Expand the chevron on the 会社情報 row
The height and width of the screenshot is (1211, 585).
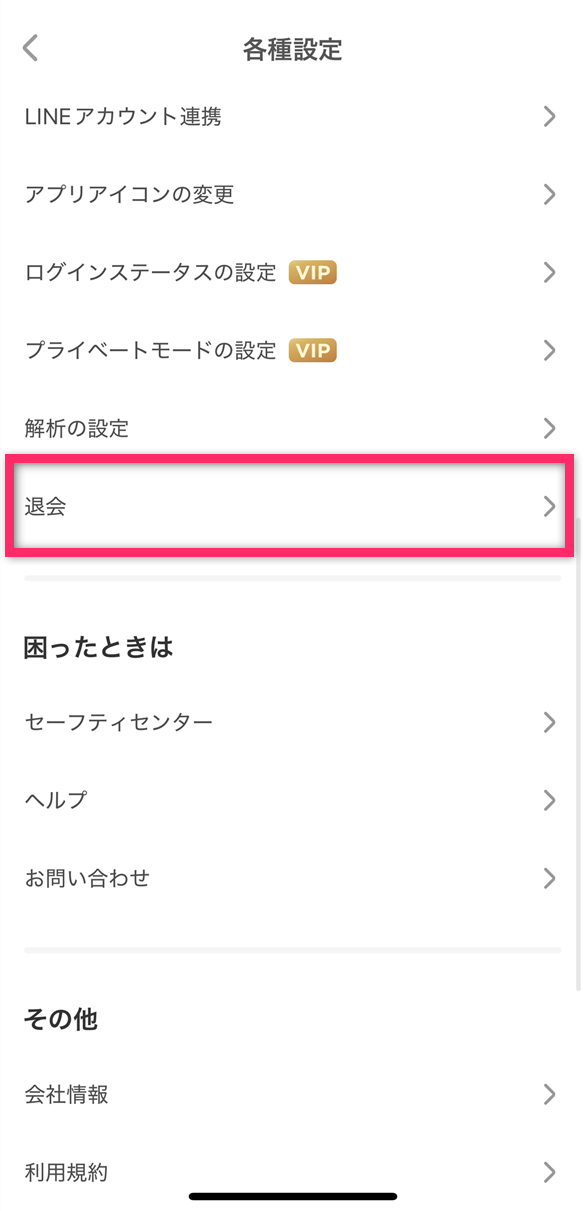pos(550,1094)
